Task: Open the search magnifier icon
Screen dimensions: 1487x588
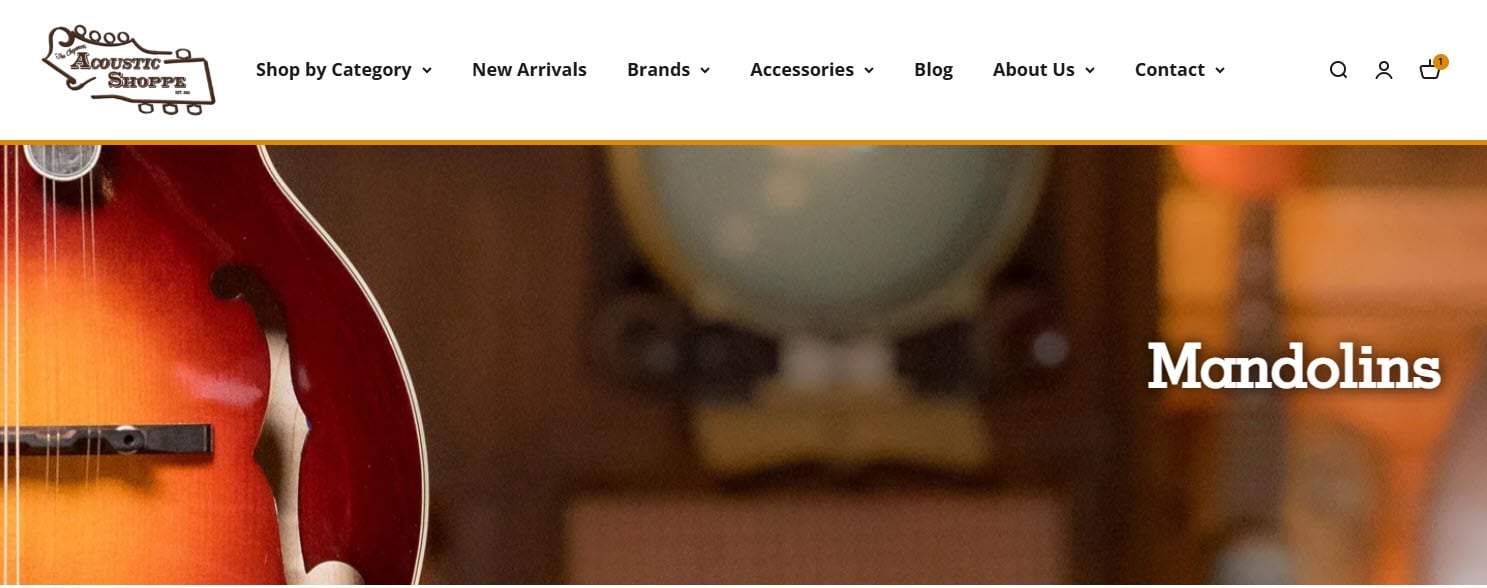Action: 1338,70
